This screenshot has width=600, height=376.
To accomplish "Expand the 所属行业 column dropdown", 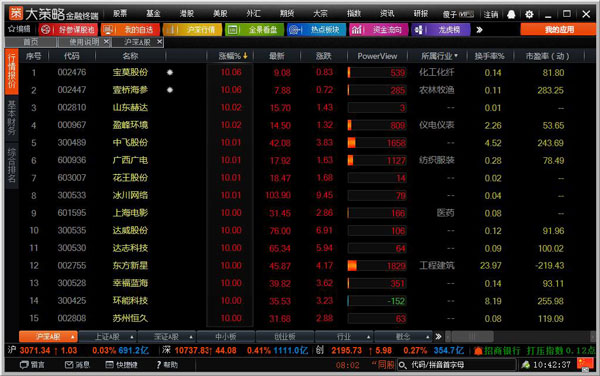I will click(456, 56).
